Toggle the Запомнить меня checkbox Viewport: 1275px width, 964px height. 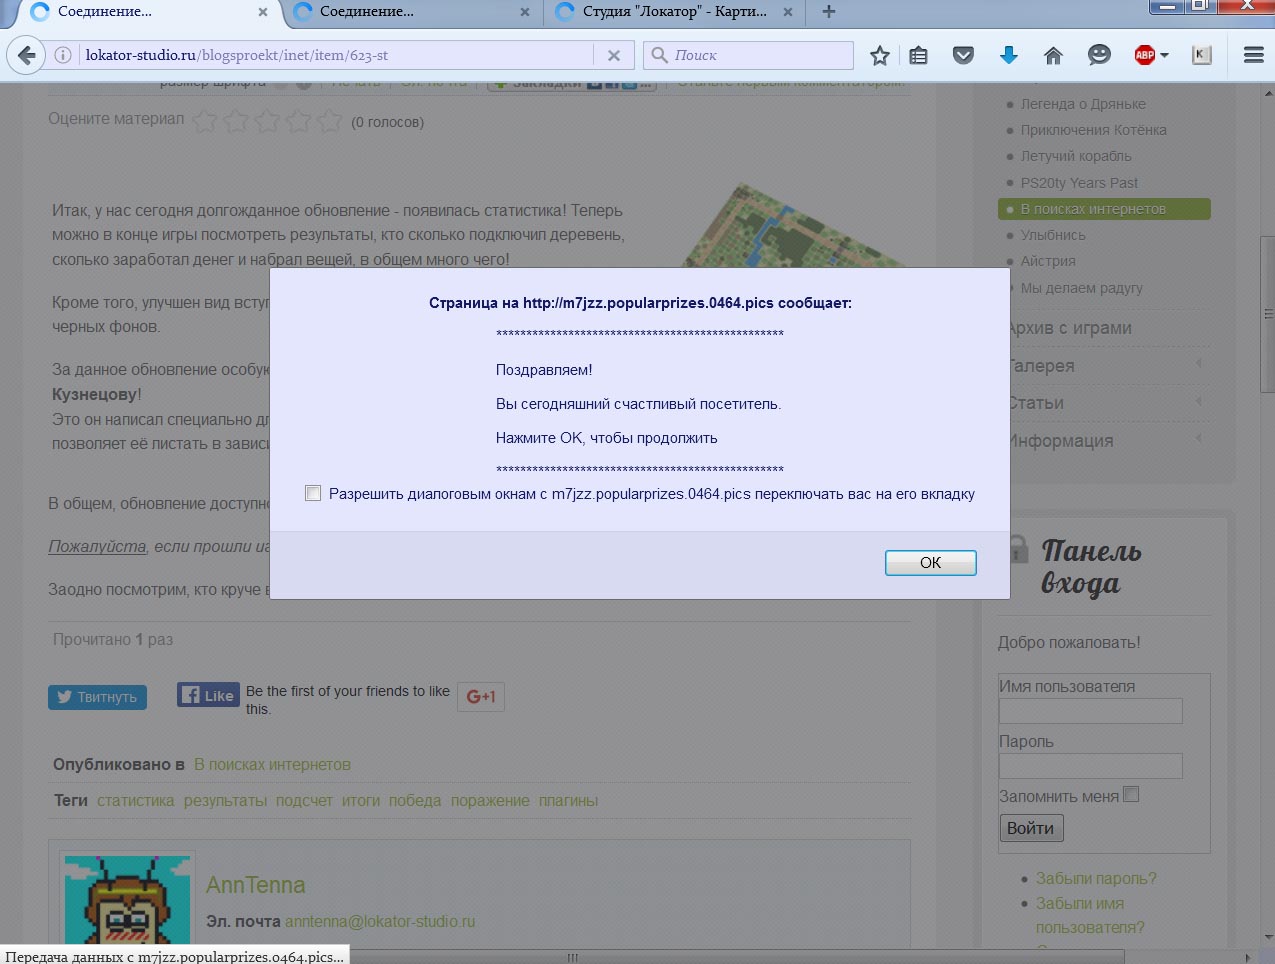click(x=1131, y=795)
